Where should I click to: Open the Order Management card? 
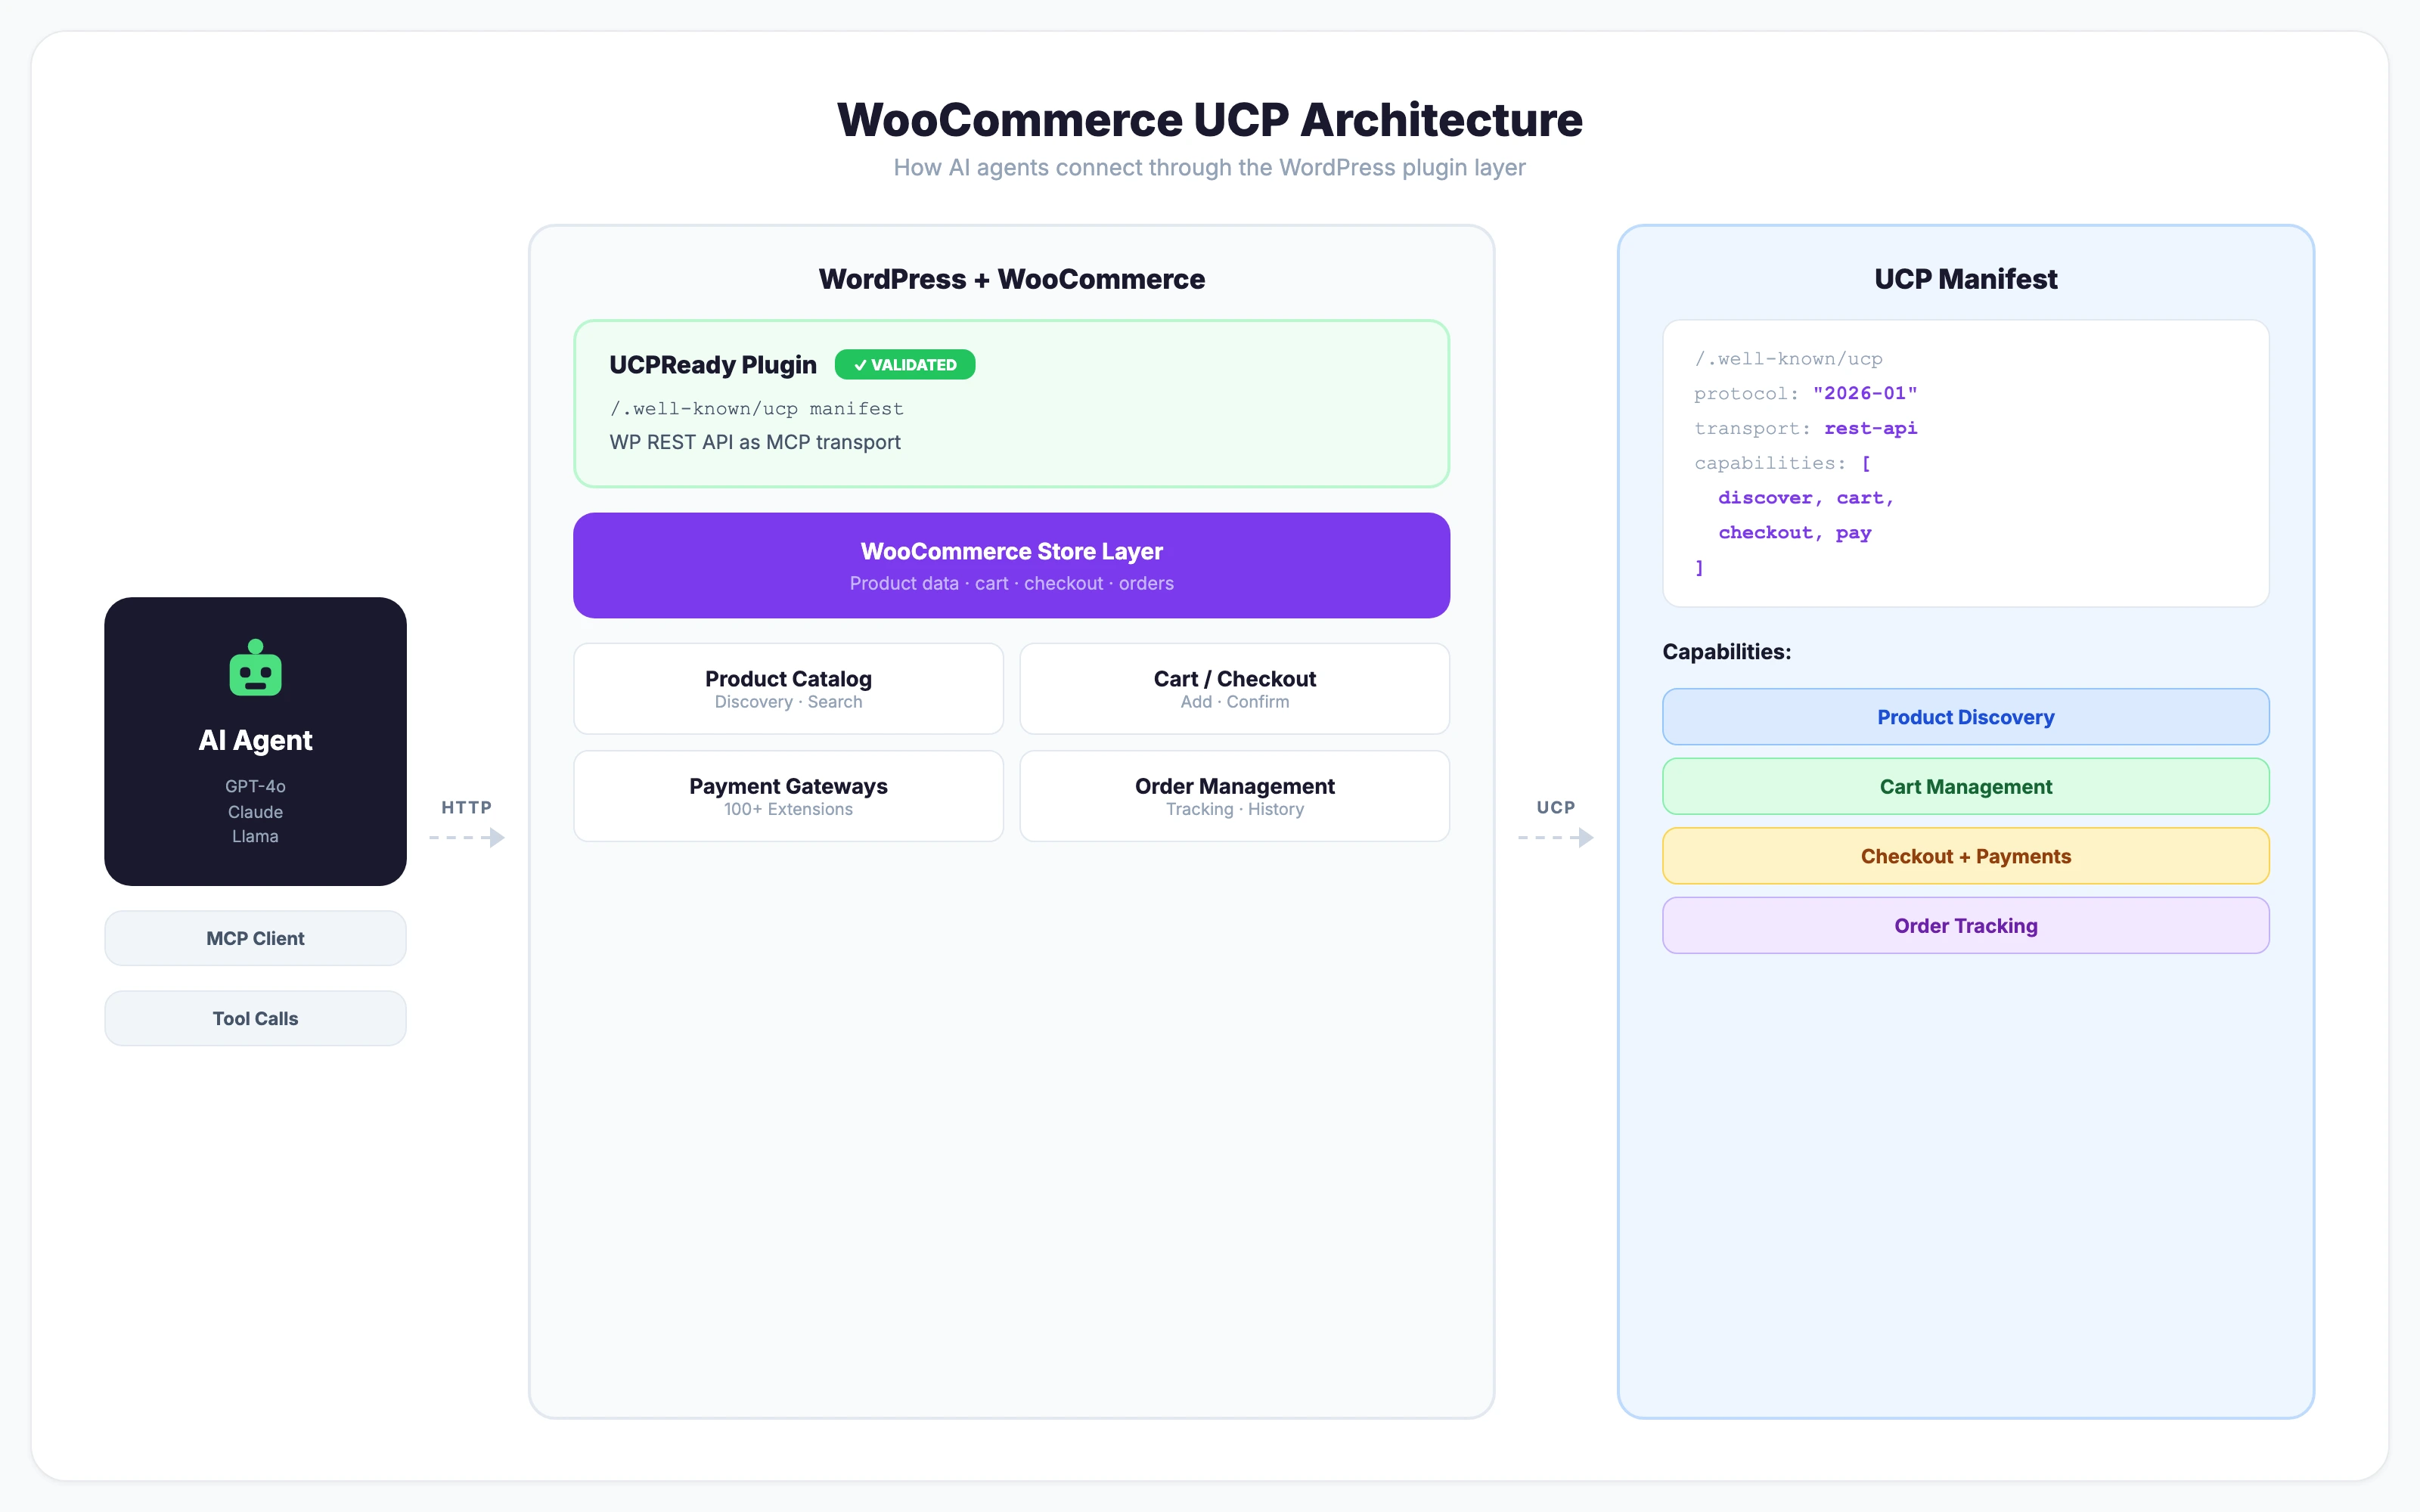point(1234,796)
